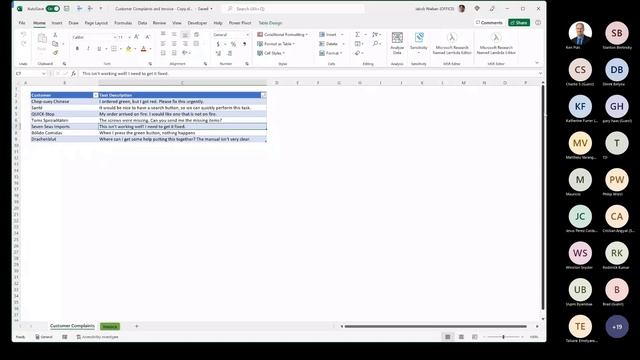
Task: Click the AutoSum sigma icon
Action: 358,35
